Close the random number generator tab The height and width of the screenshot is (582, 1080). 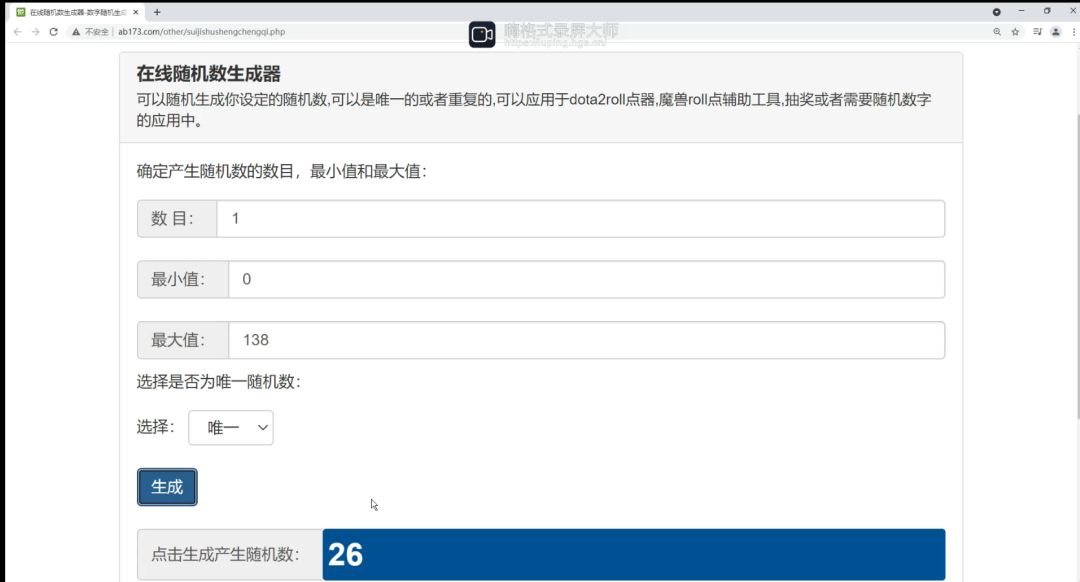(x=136, y=12)
